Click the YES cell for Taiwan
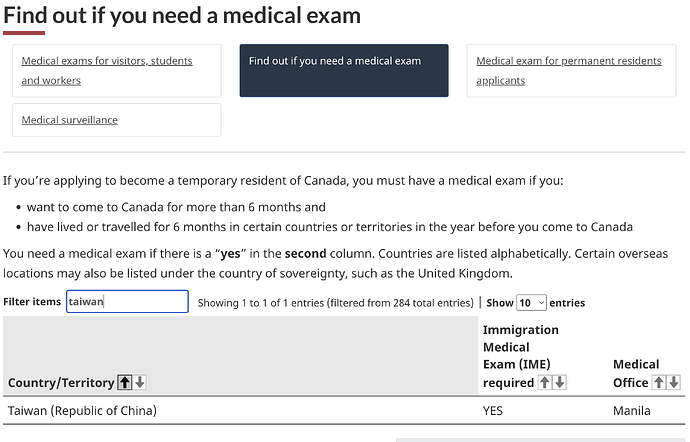 [492, 411]
